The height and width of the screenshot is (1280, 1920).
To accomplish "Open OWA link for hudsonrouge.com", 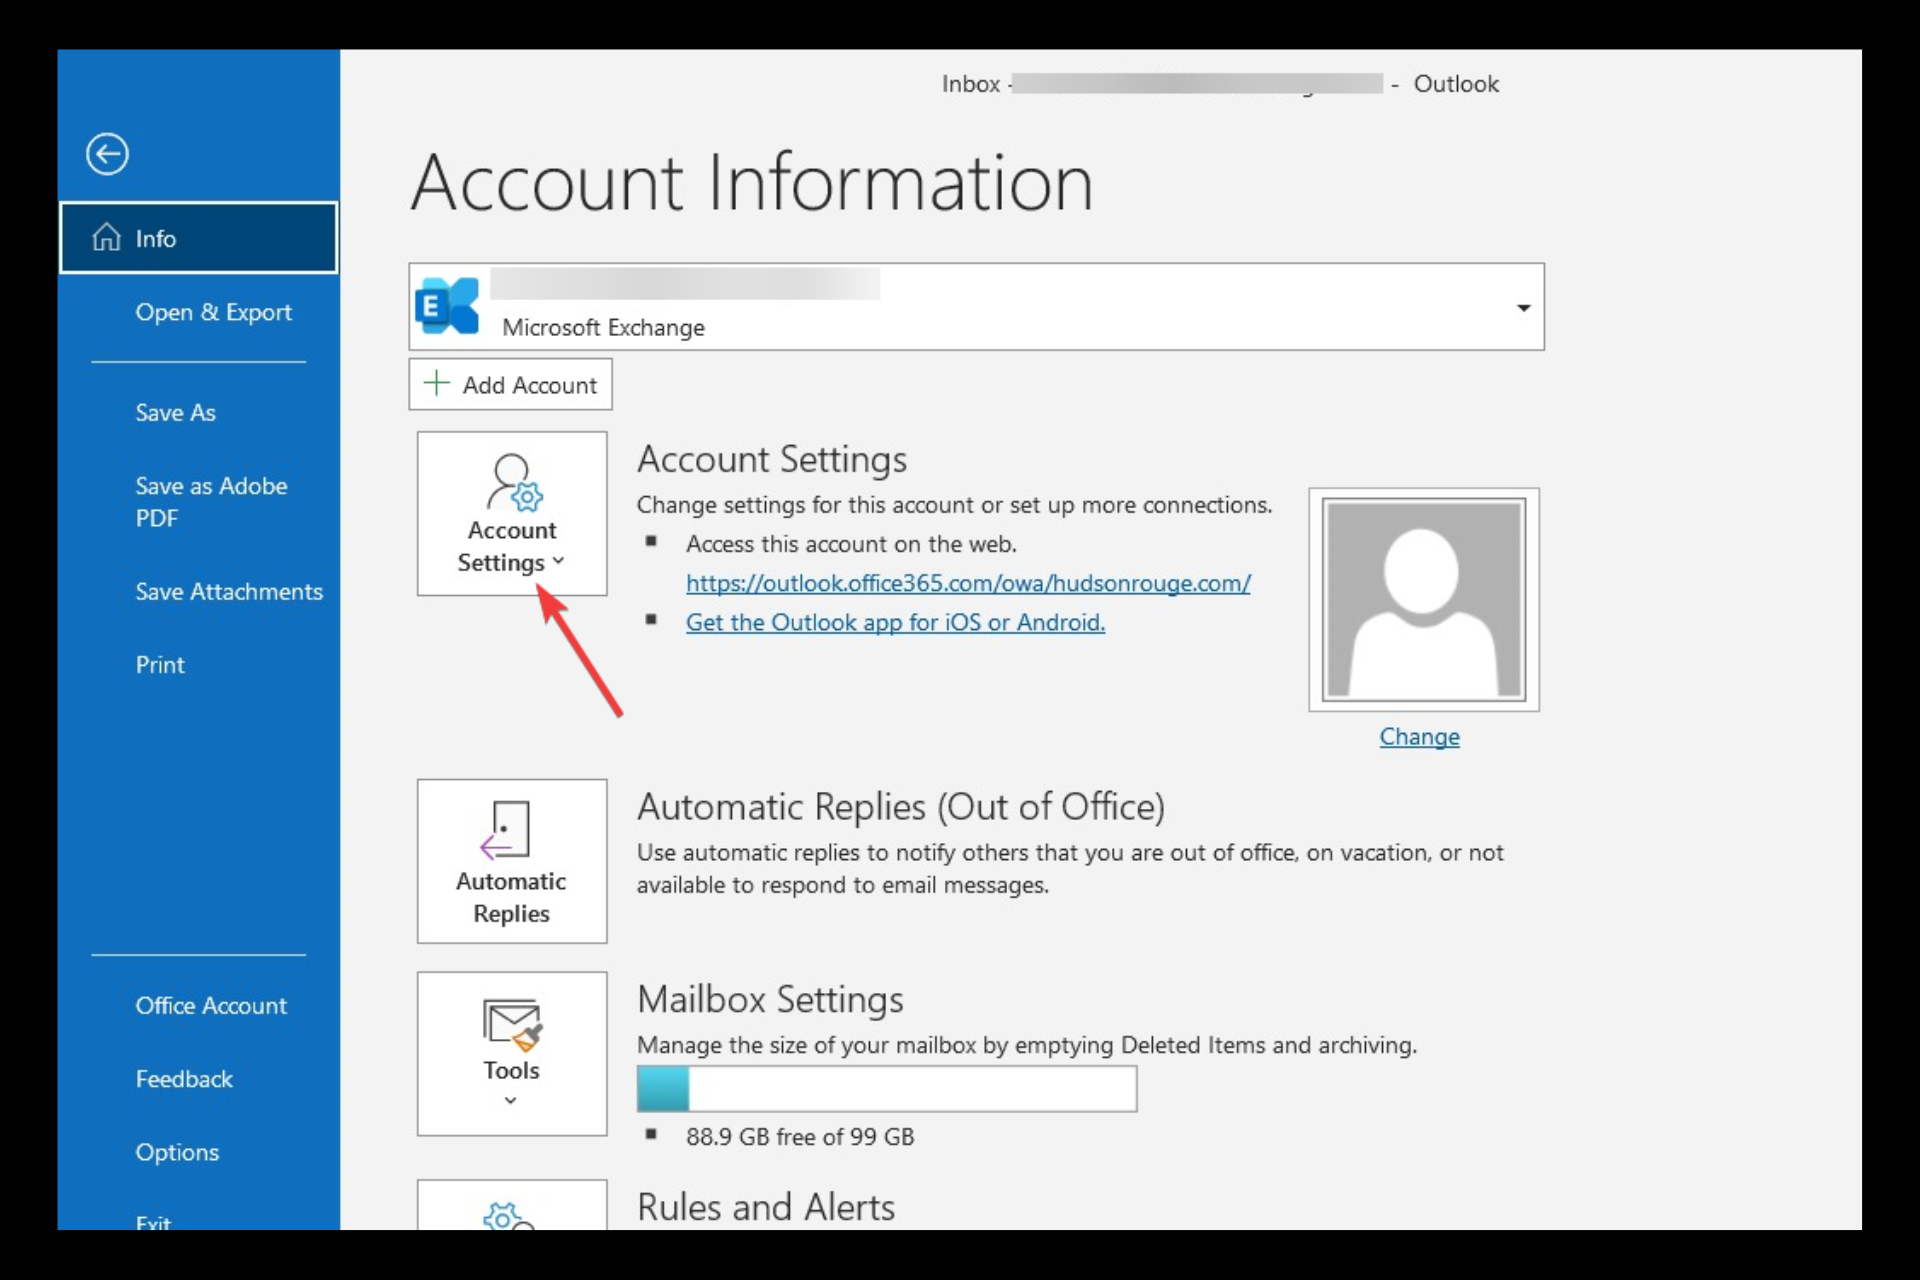I will point(966,581).
